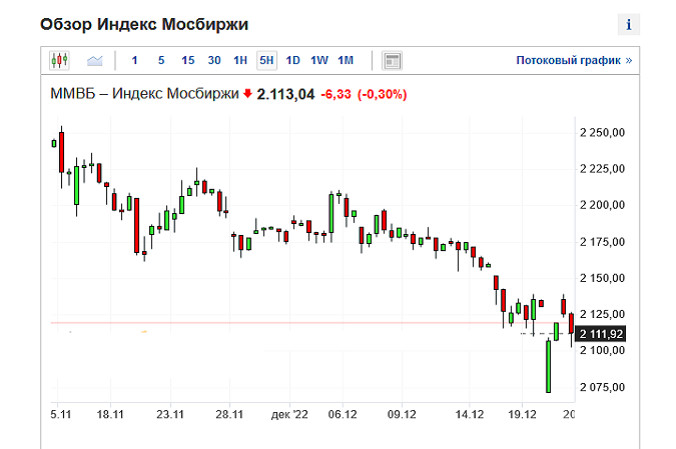Click the 18.11 date label

110,414
